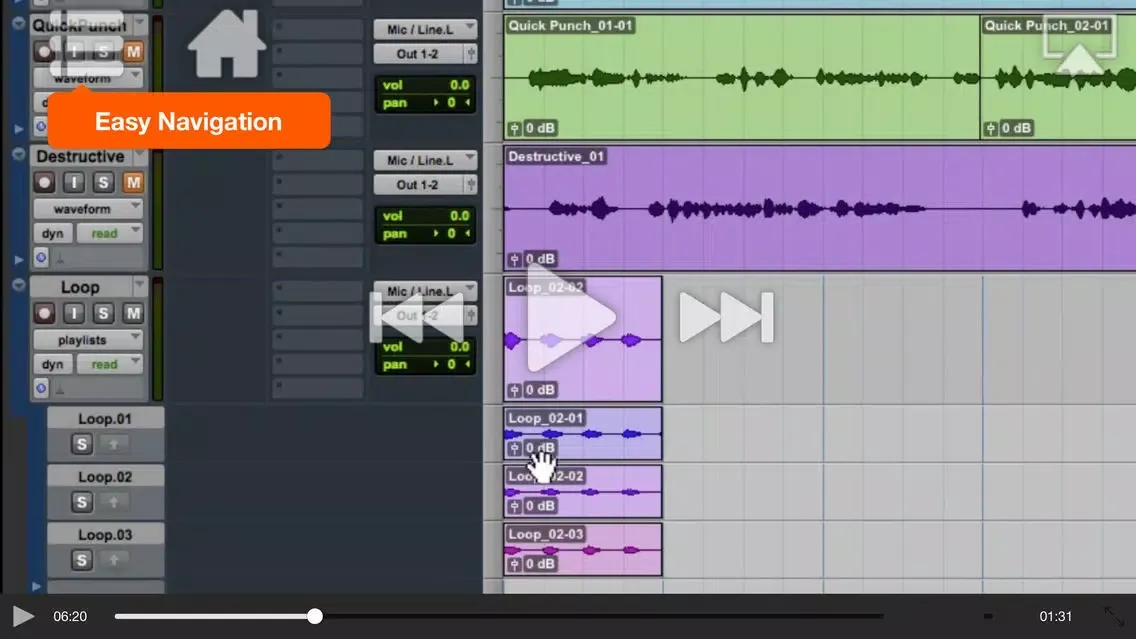
Task: Mute the Loop track
Action: 133,313
